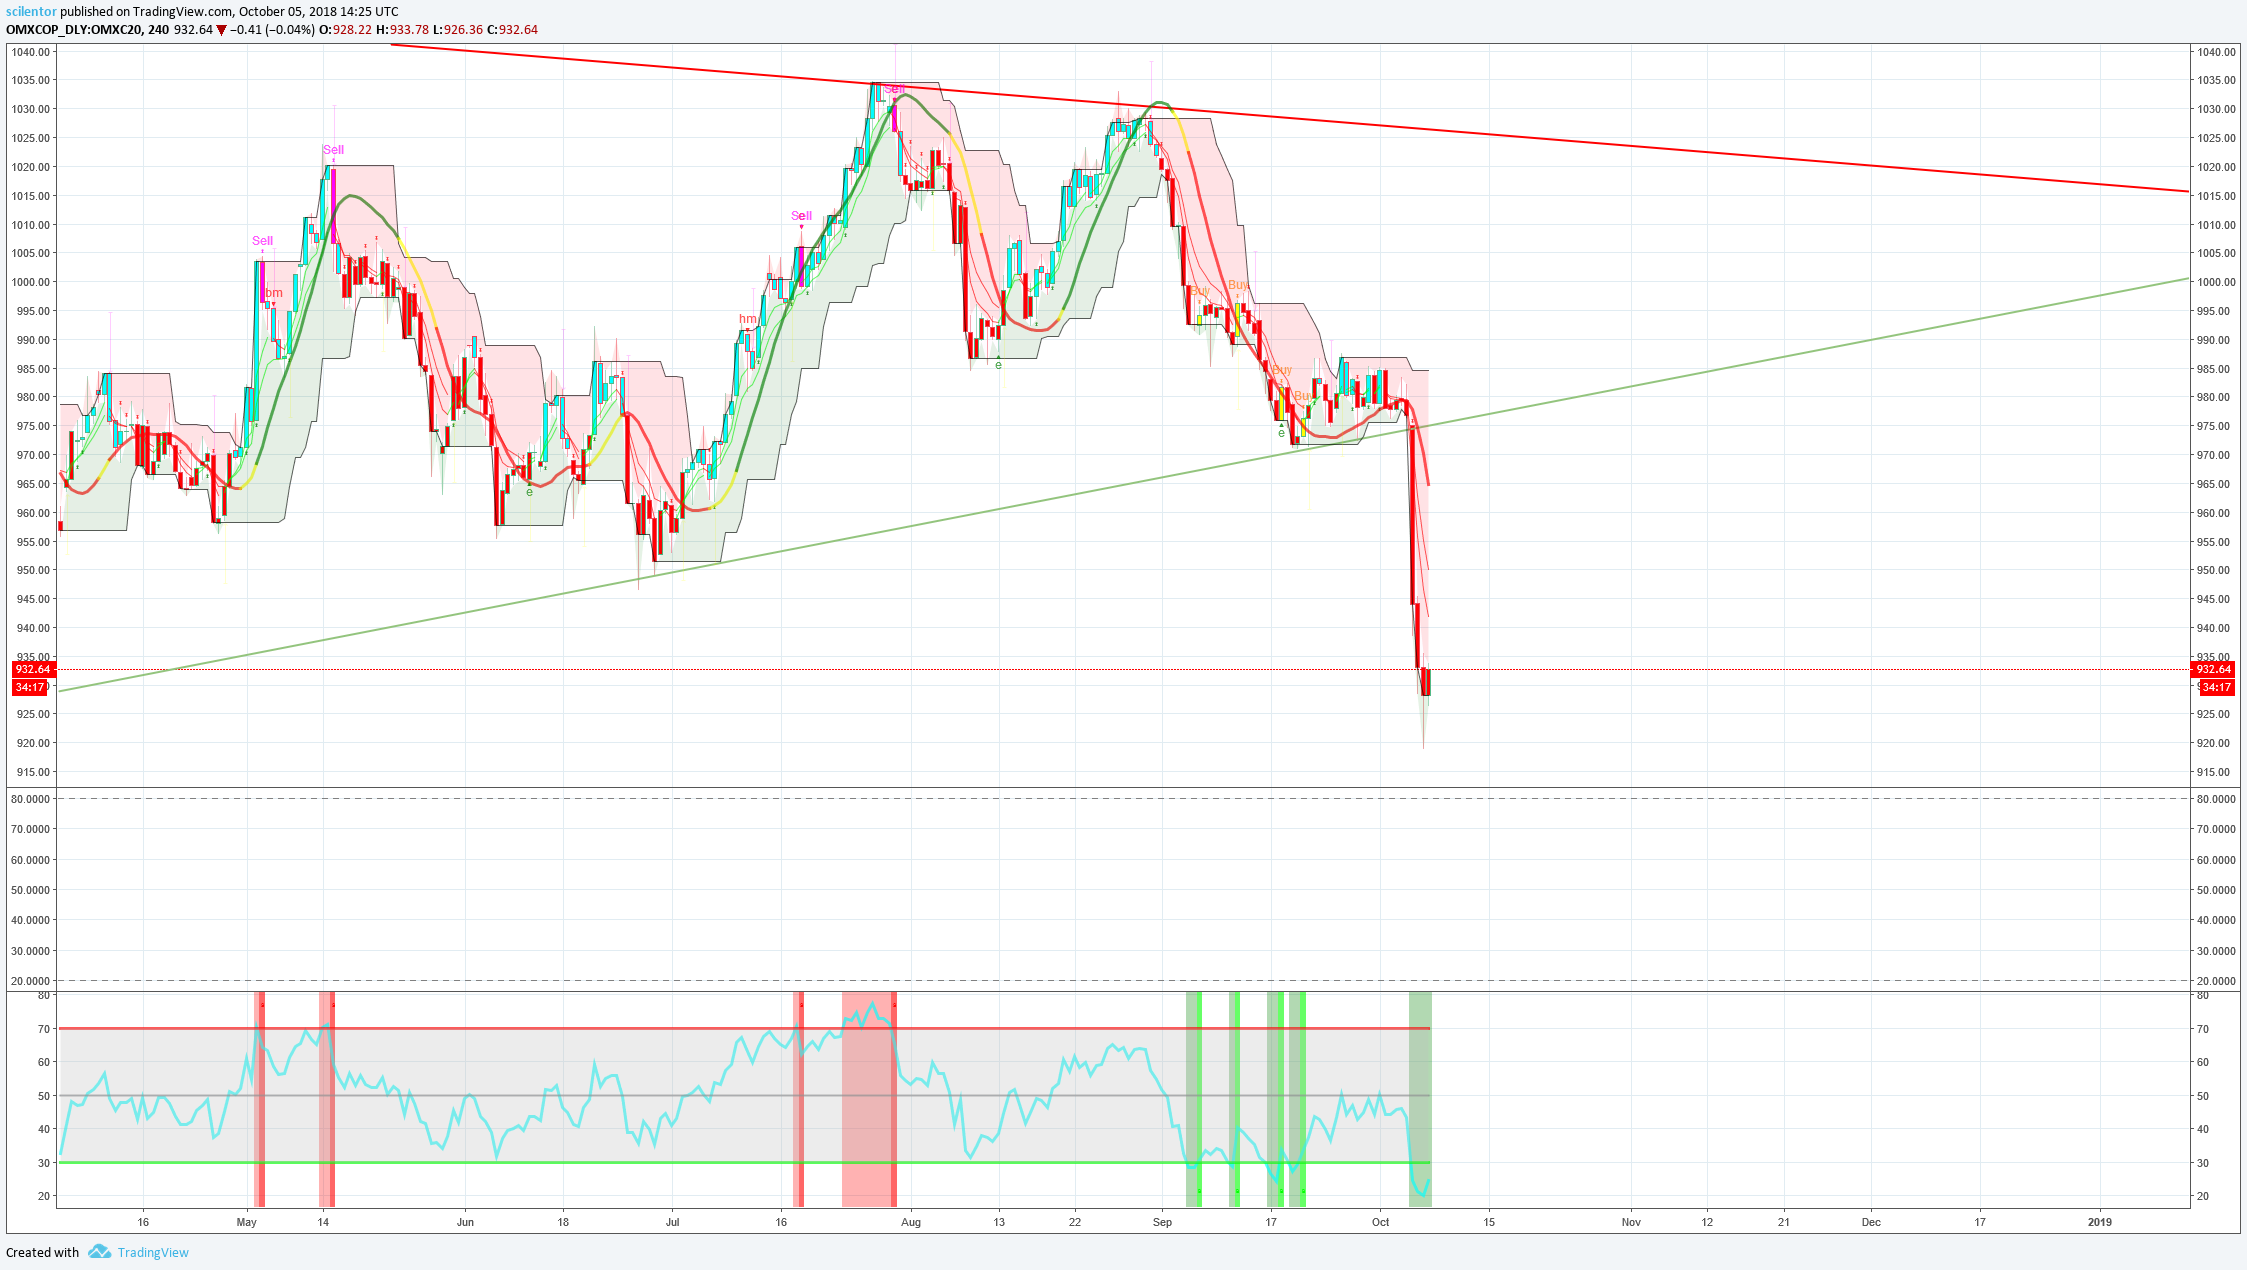Click the C:932.64 close value in the header

coord(513,29)
